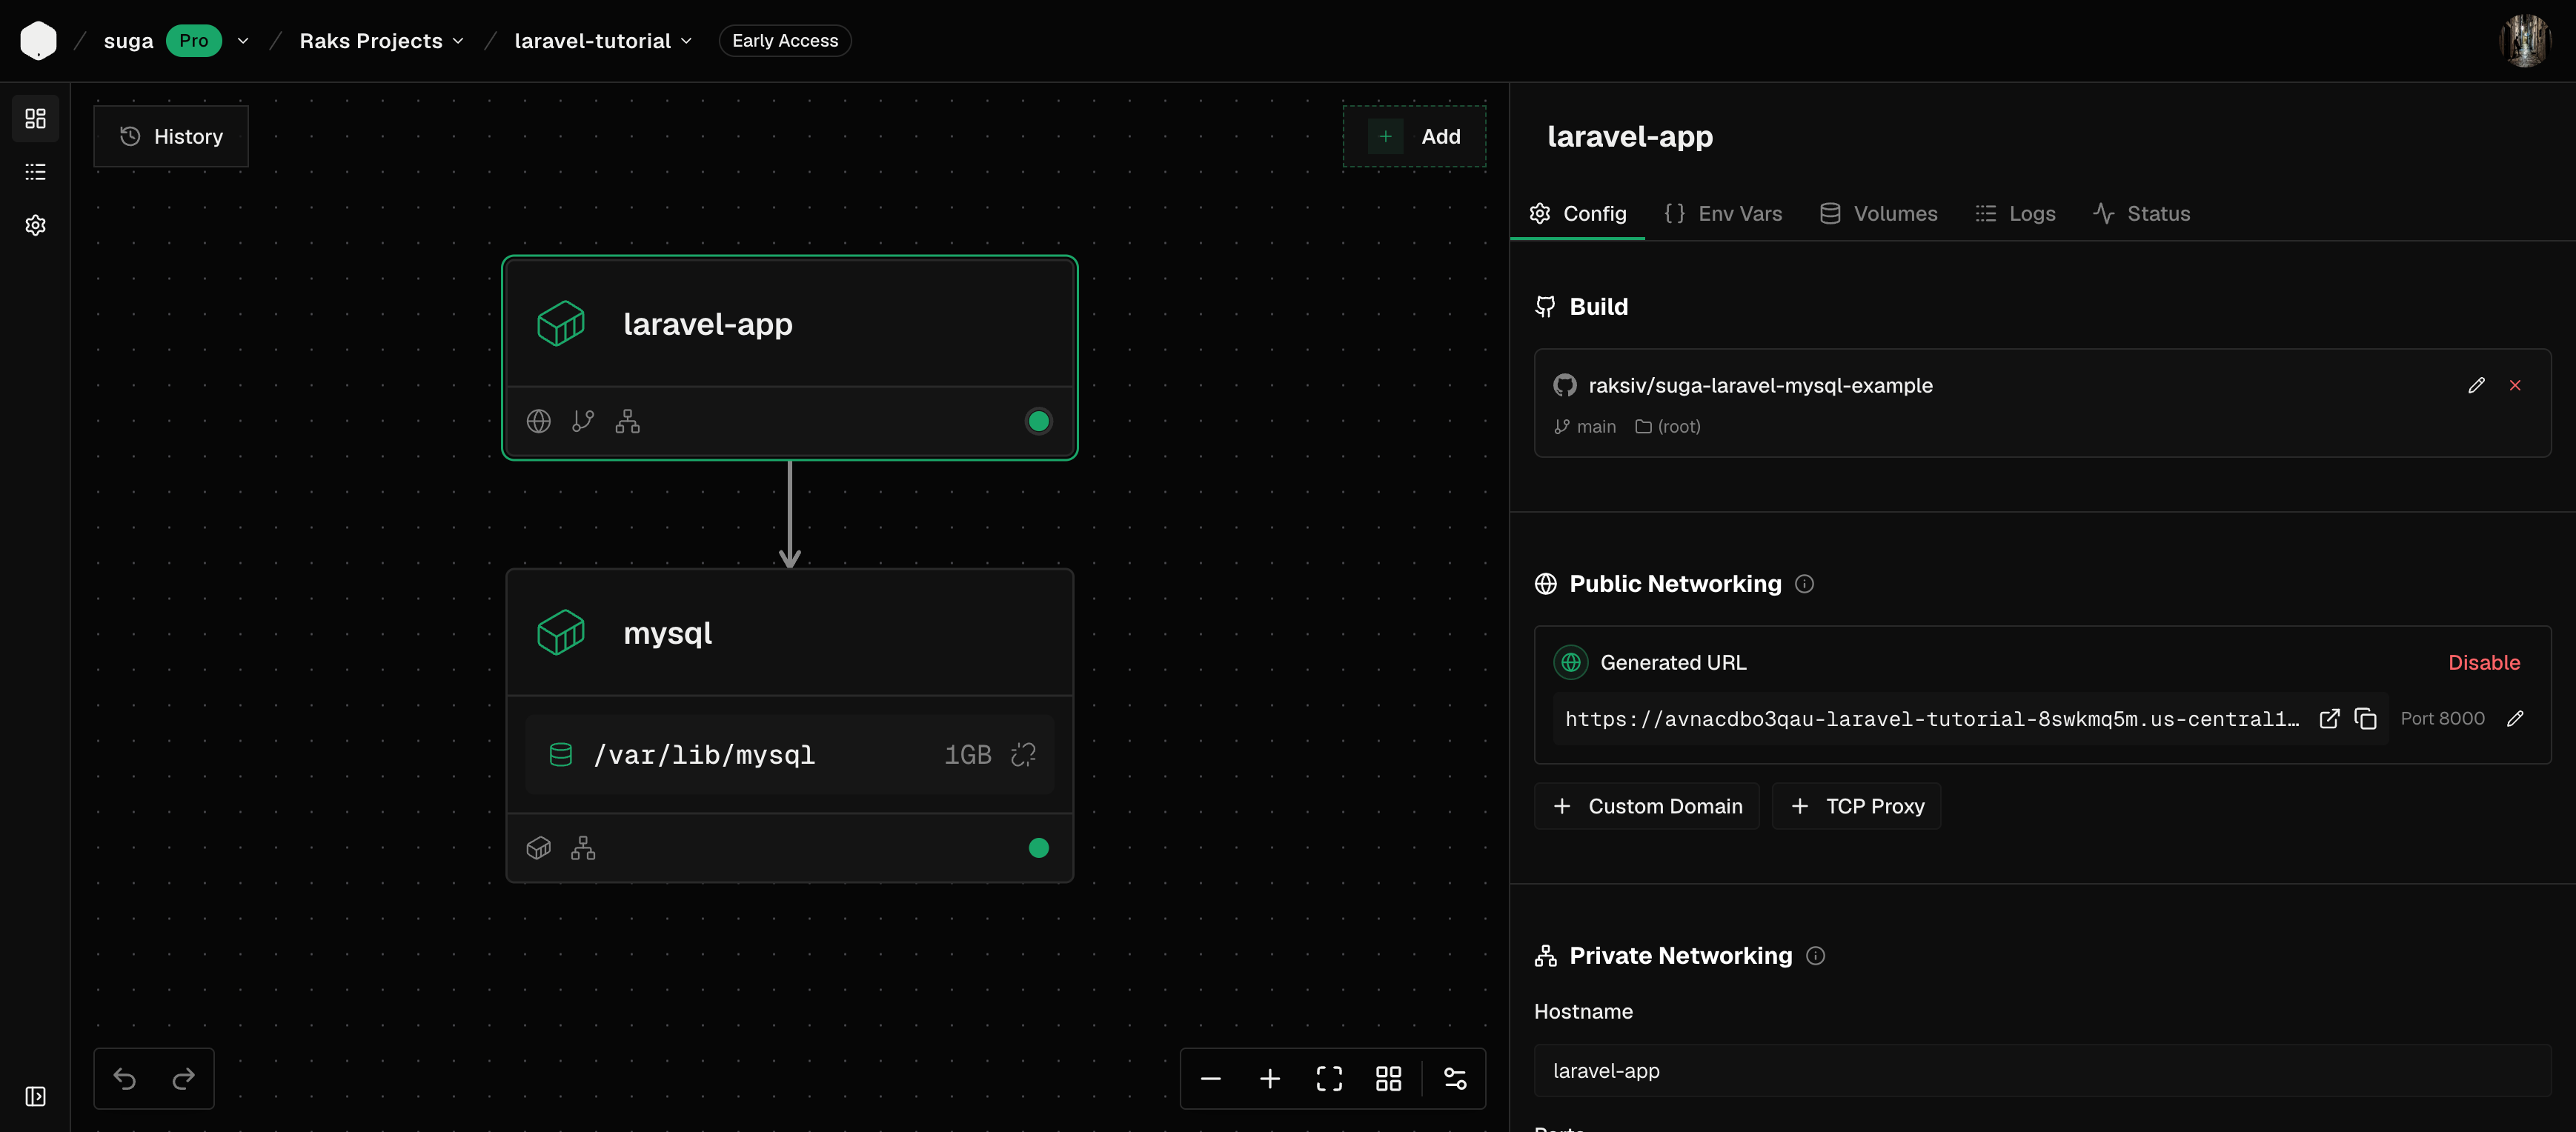Add a Custom Domain

1646,806
